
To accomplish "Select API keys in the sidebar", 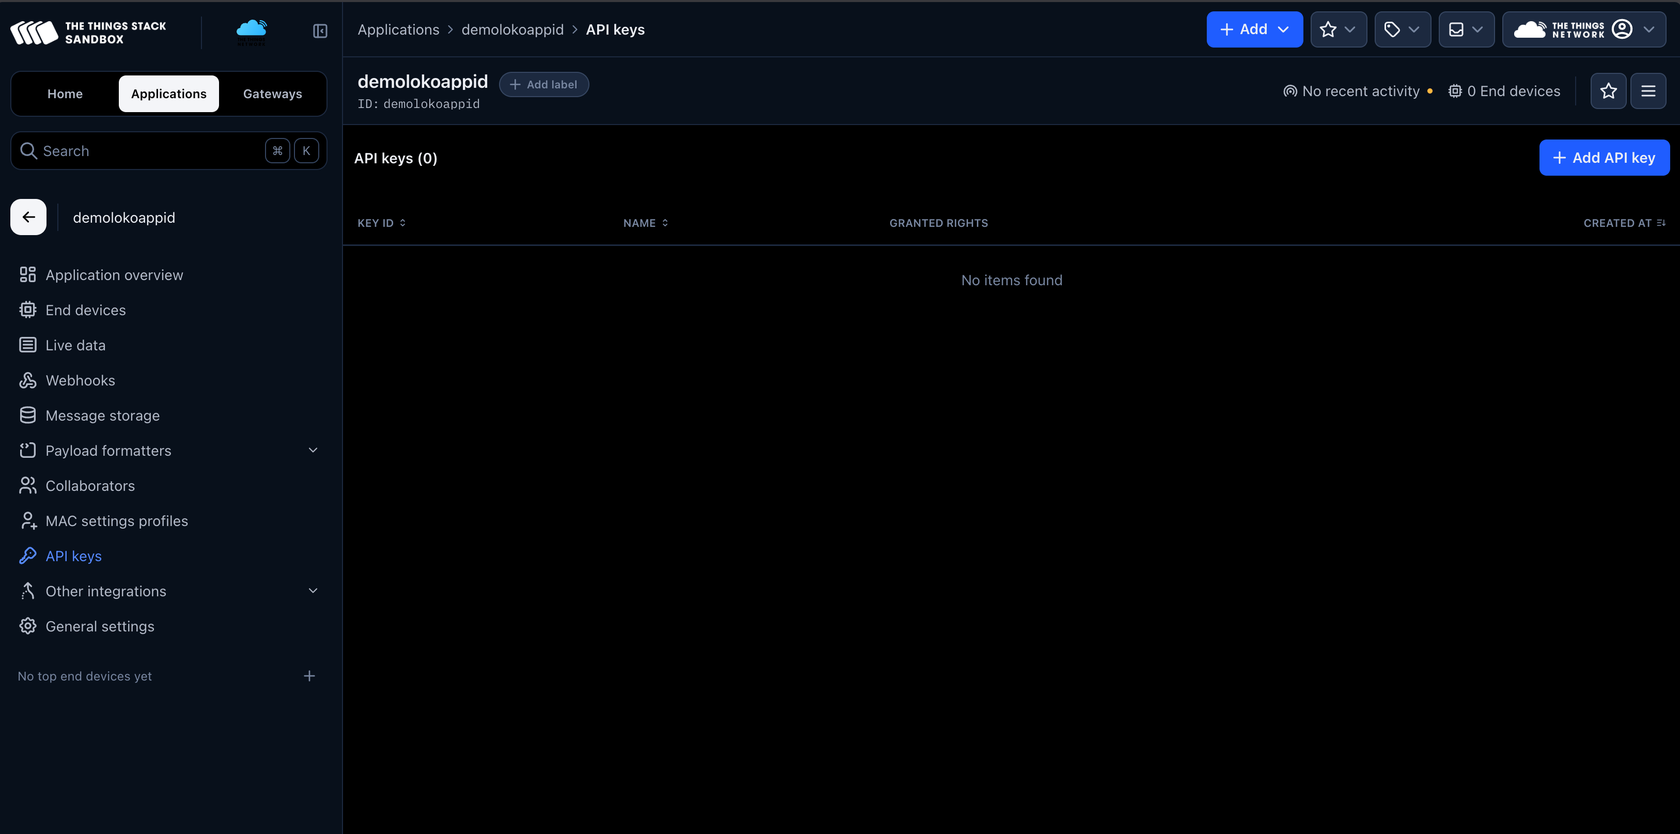I will tap(169, 556).
